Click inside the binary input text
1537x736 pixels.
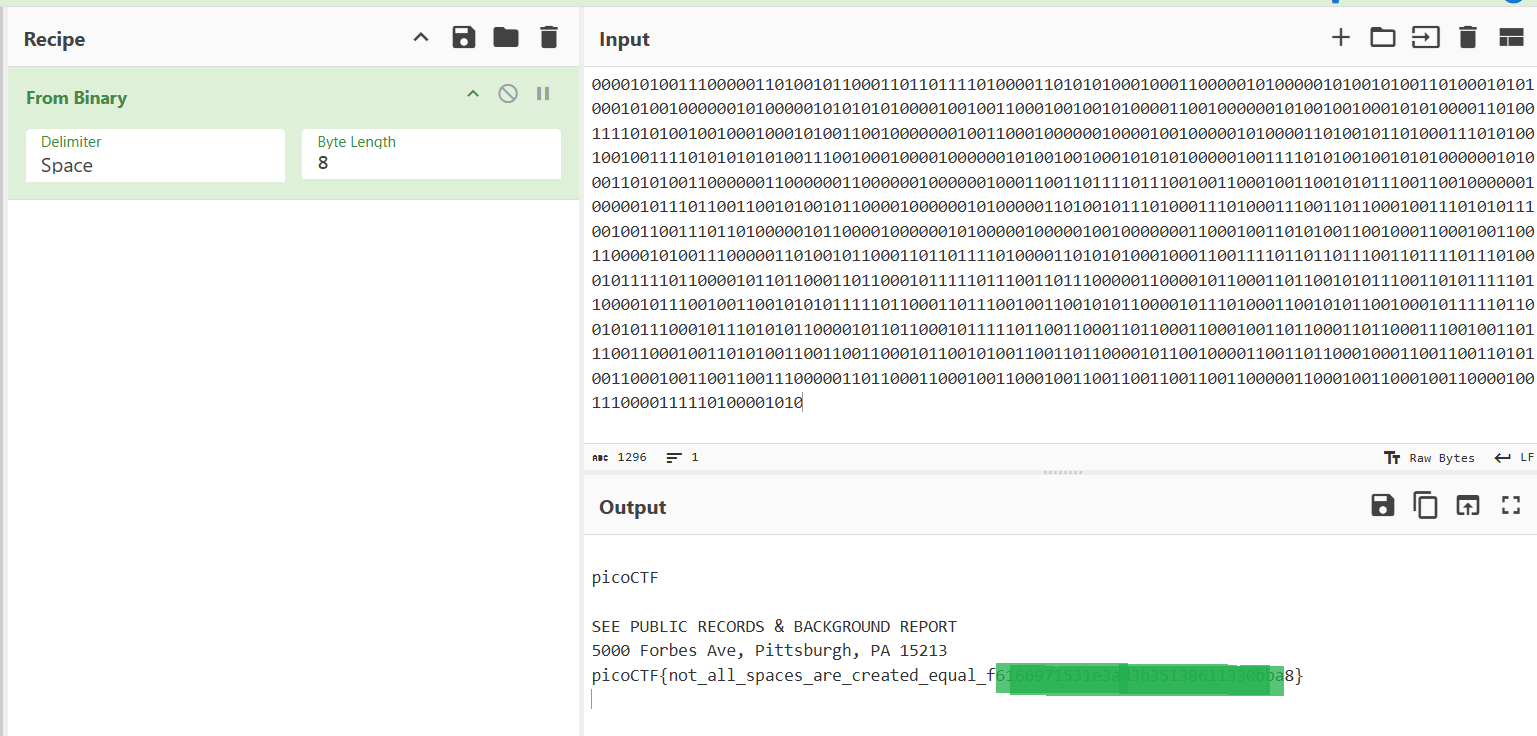(1061, 243)
